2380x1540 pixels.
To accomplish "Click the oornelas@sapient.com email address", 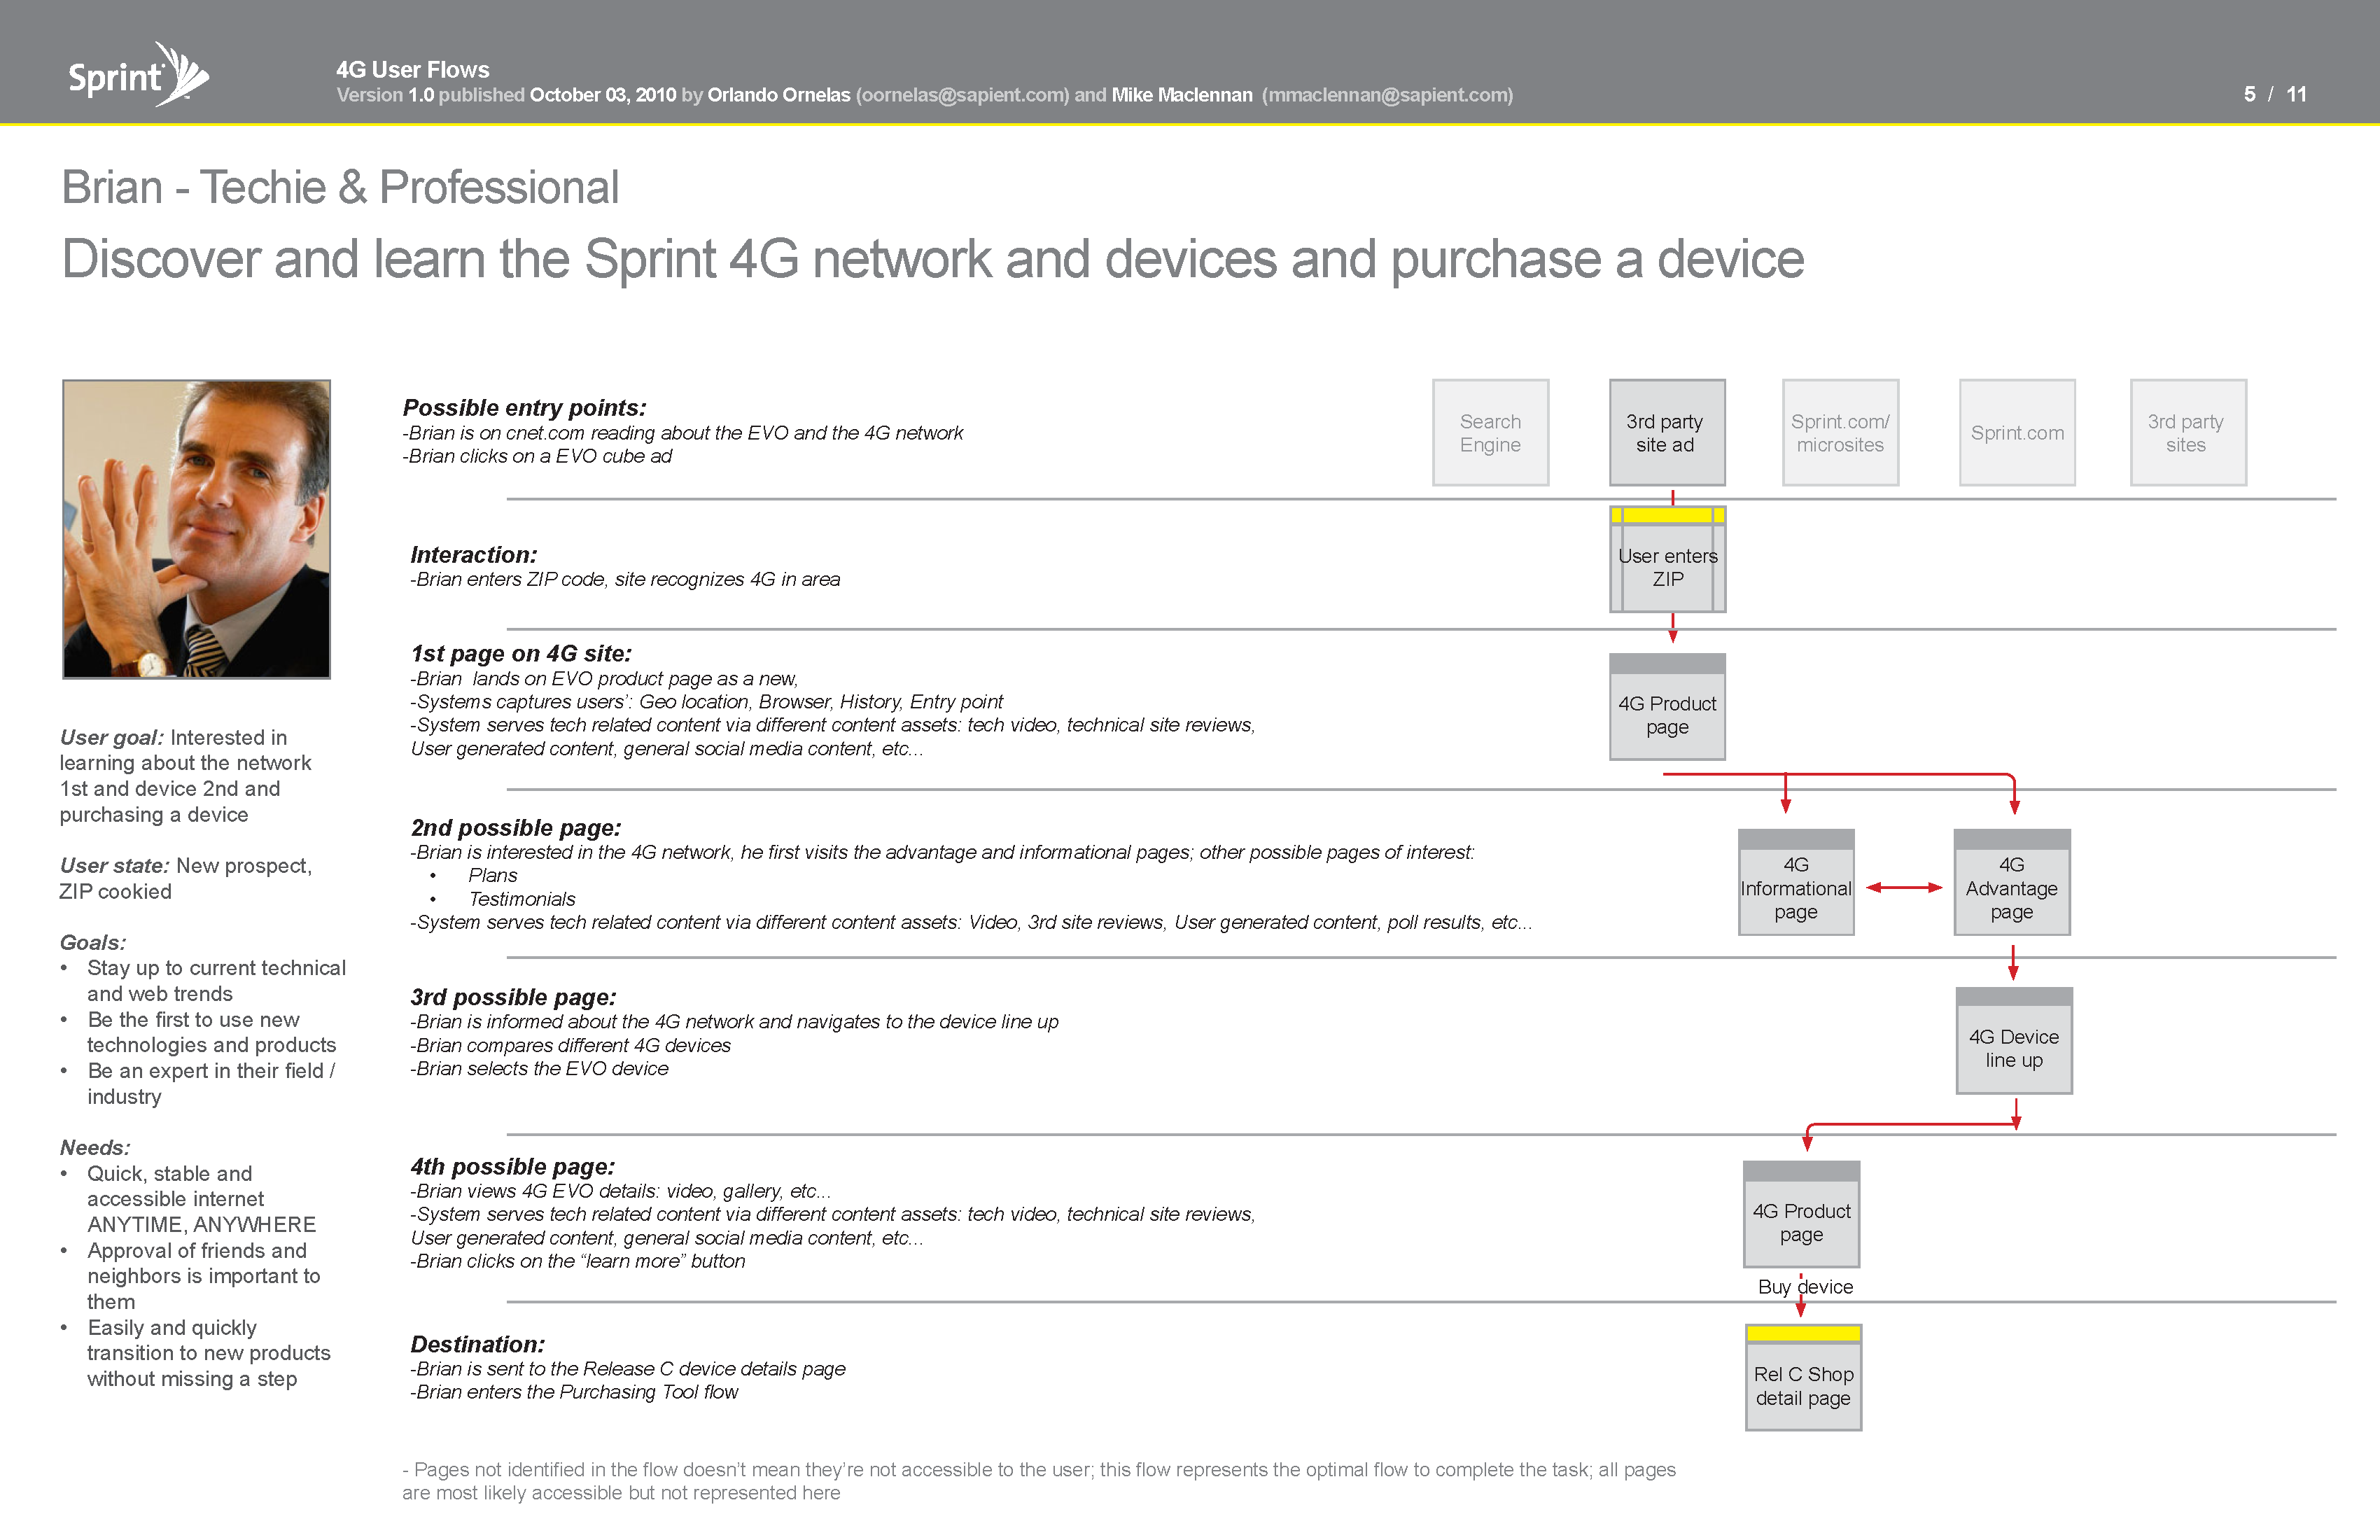I will pyautogui.click(x=962, y=95).
